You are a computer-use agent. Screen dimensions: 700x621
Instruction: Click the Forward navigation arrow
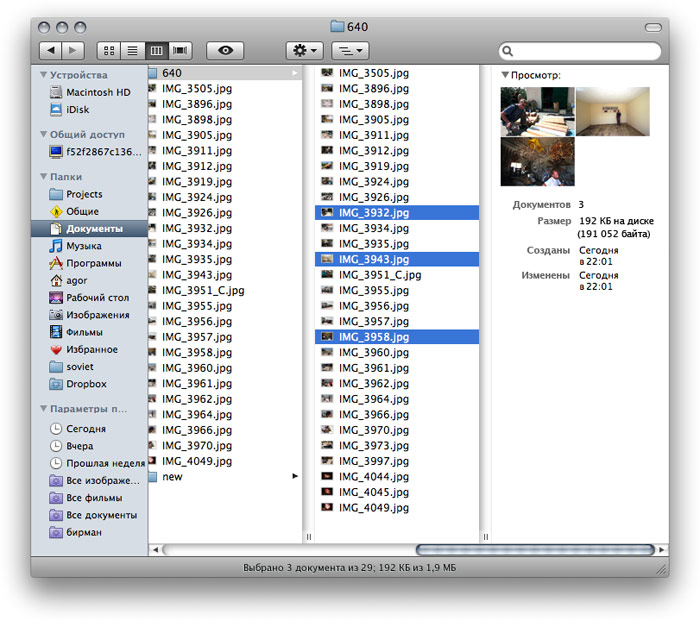pos(72,50)
